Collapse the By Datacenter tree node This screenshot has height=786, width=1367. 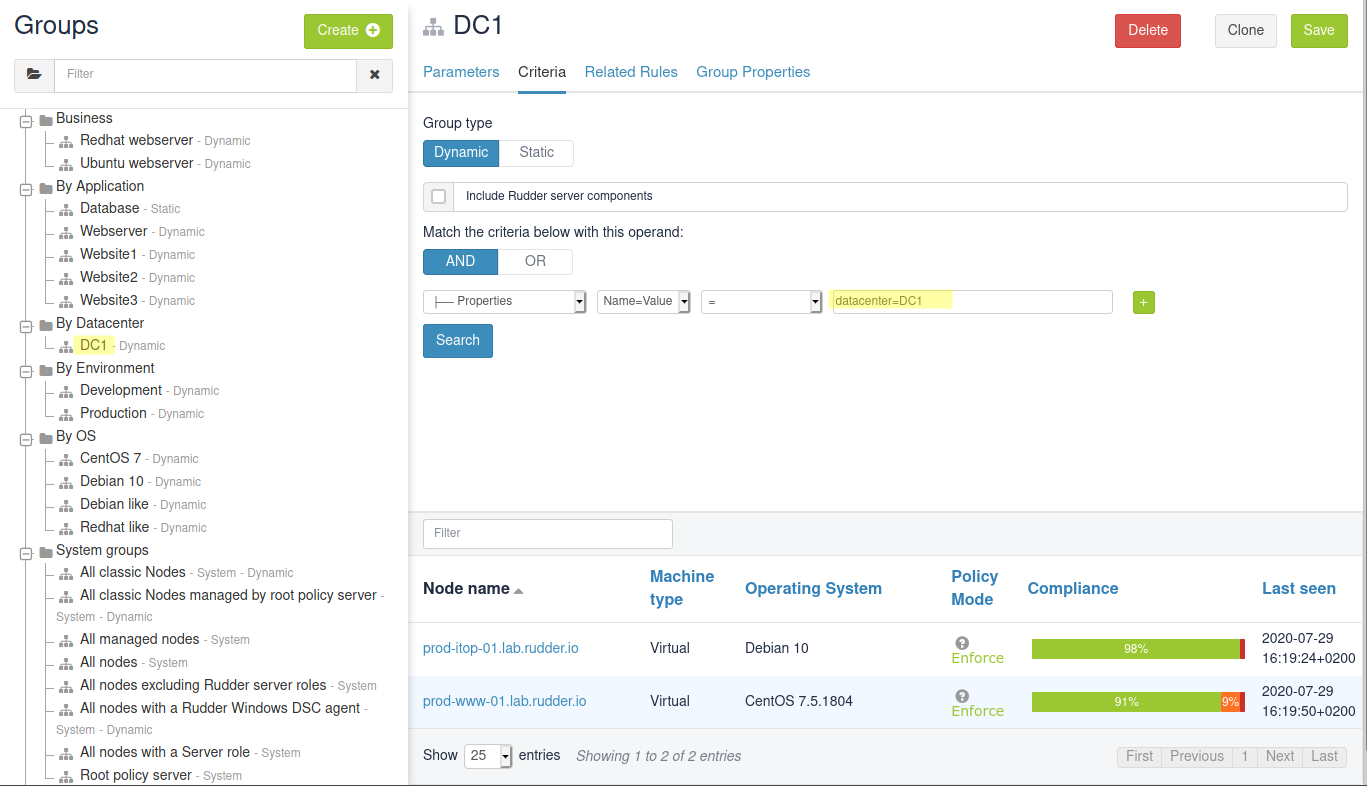[x=26, y=324]
